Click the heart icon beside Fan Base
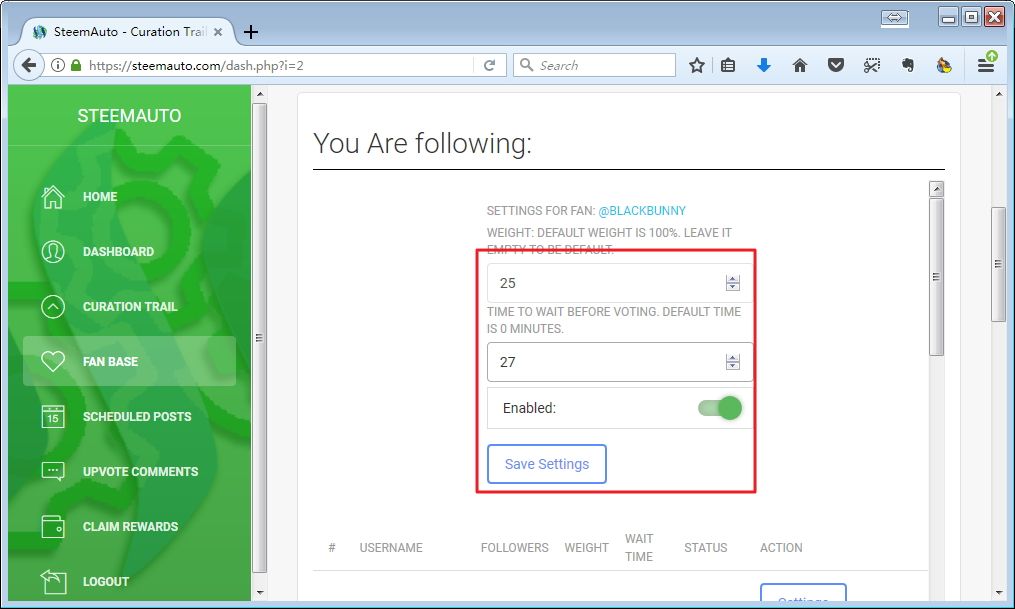Viewport: 1015px width, 609px height. (53, 361)
